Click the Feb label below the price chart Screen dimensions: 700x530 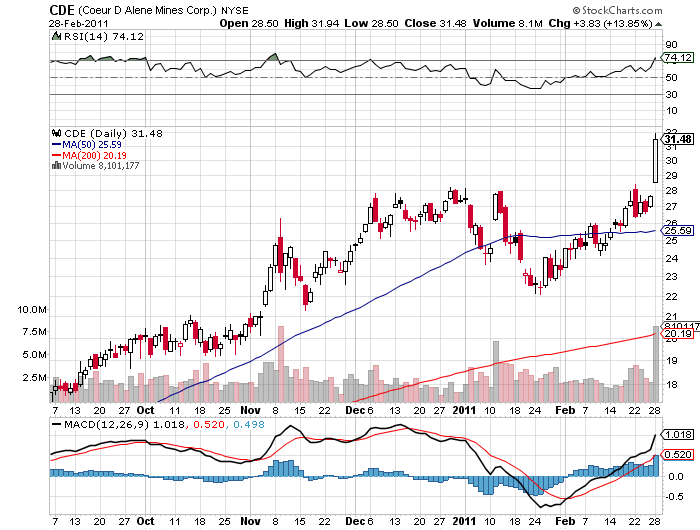(x=565, y=410)
